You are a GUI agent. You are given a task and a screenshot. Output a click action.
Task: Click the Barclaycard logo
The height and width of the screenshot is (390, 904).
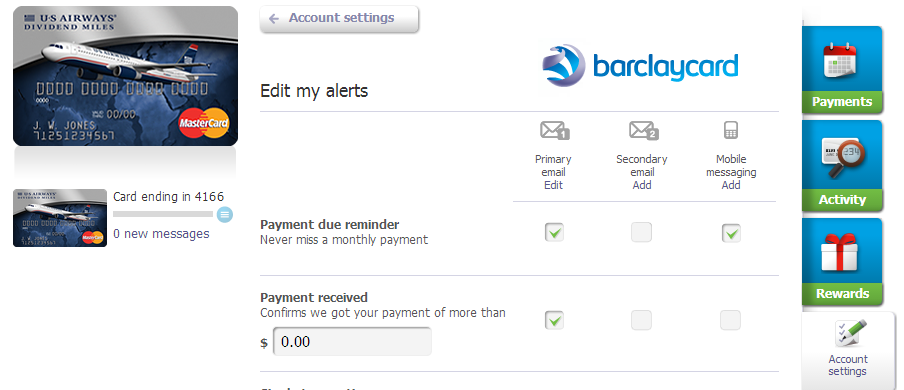coord(640,65)
